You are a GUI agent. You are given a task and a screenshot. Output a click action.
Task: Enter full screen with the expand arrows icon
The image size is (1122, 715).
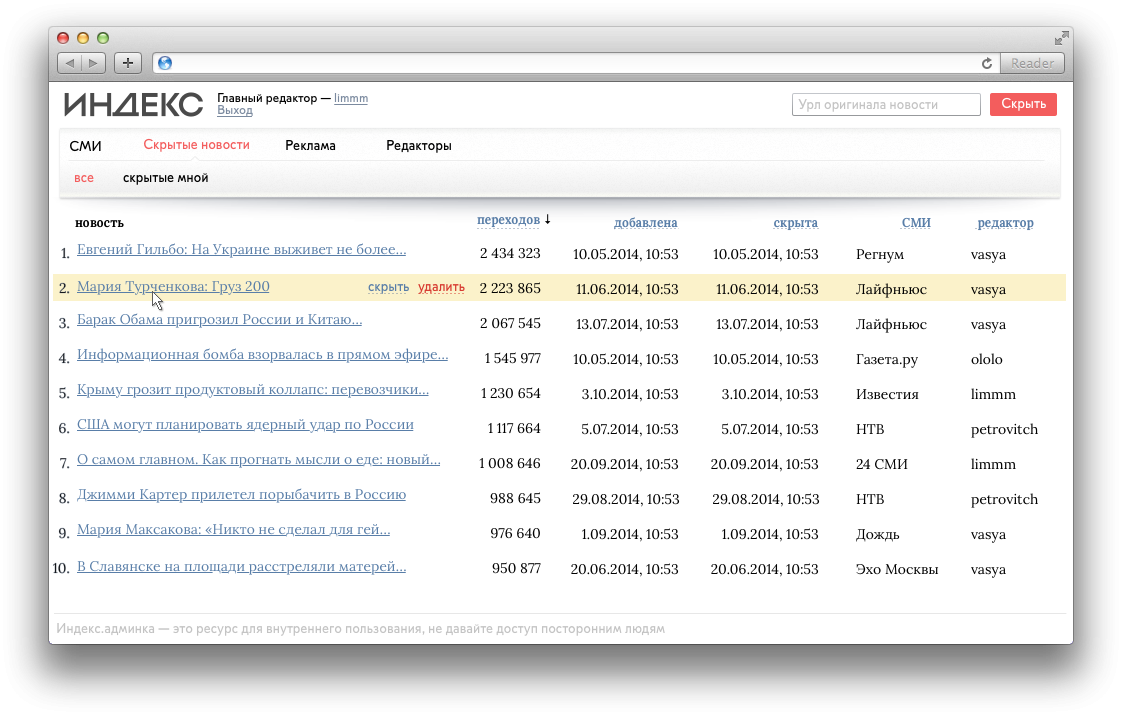(1061, 38)
